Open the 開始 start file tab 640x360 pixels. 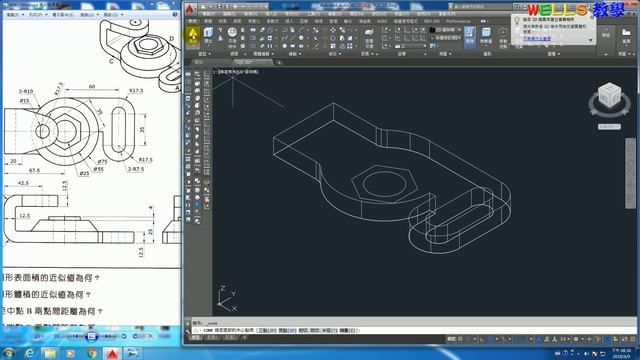pos(199,62)
